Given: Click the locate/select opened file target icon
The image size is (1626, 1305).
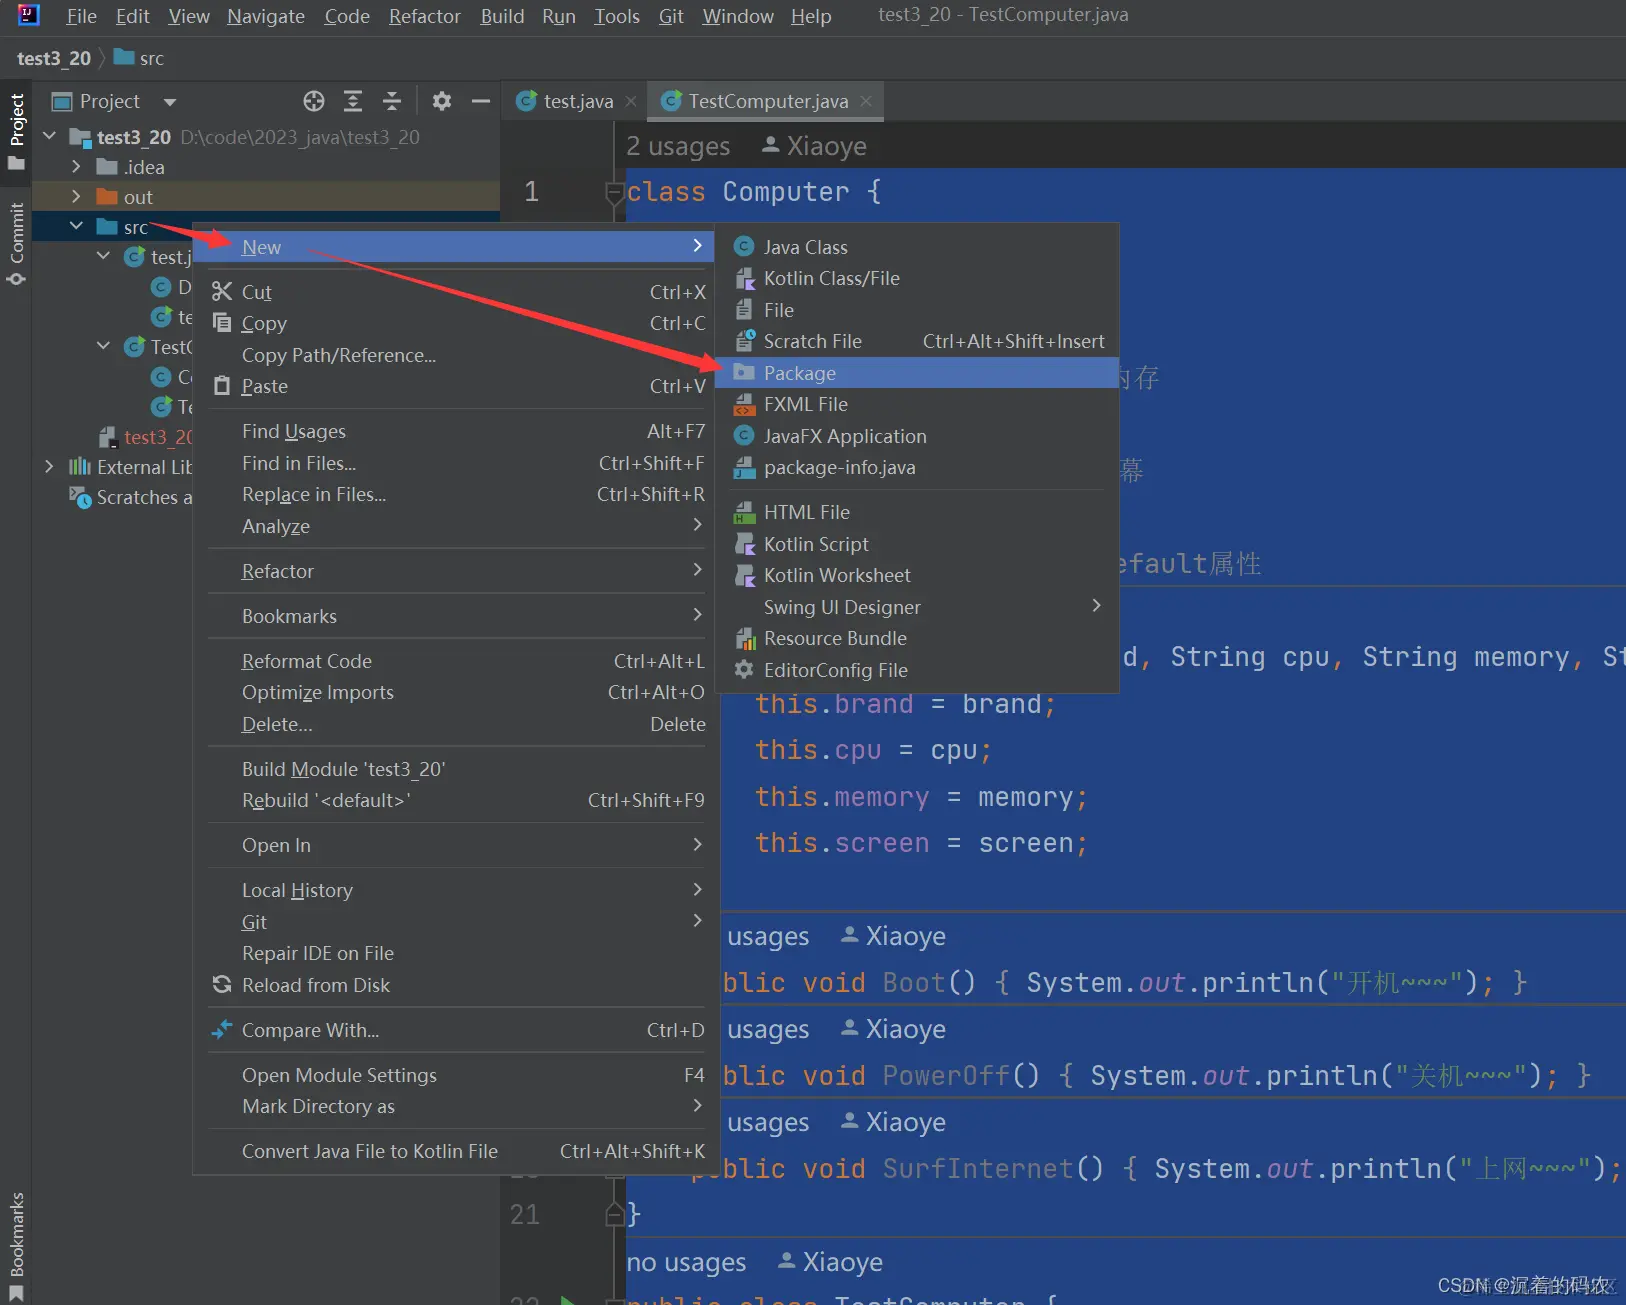Looking at the screenshot, I should click(x=314, y=101).
